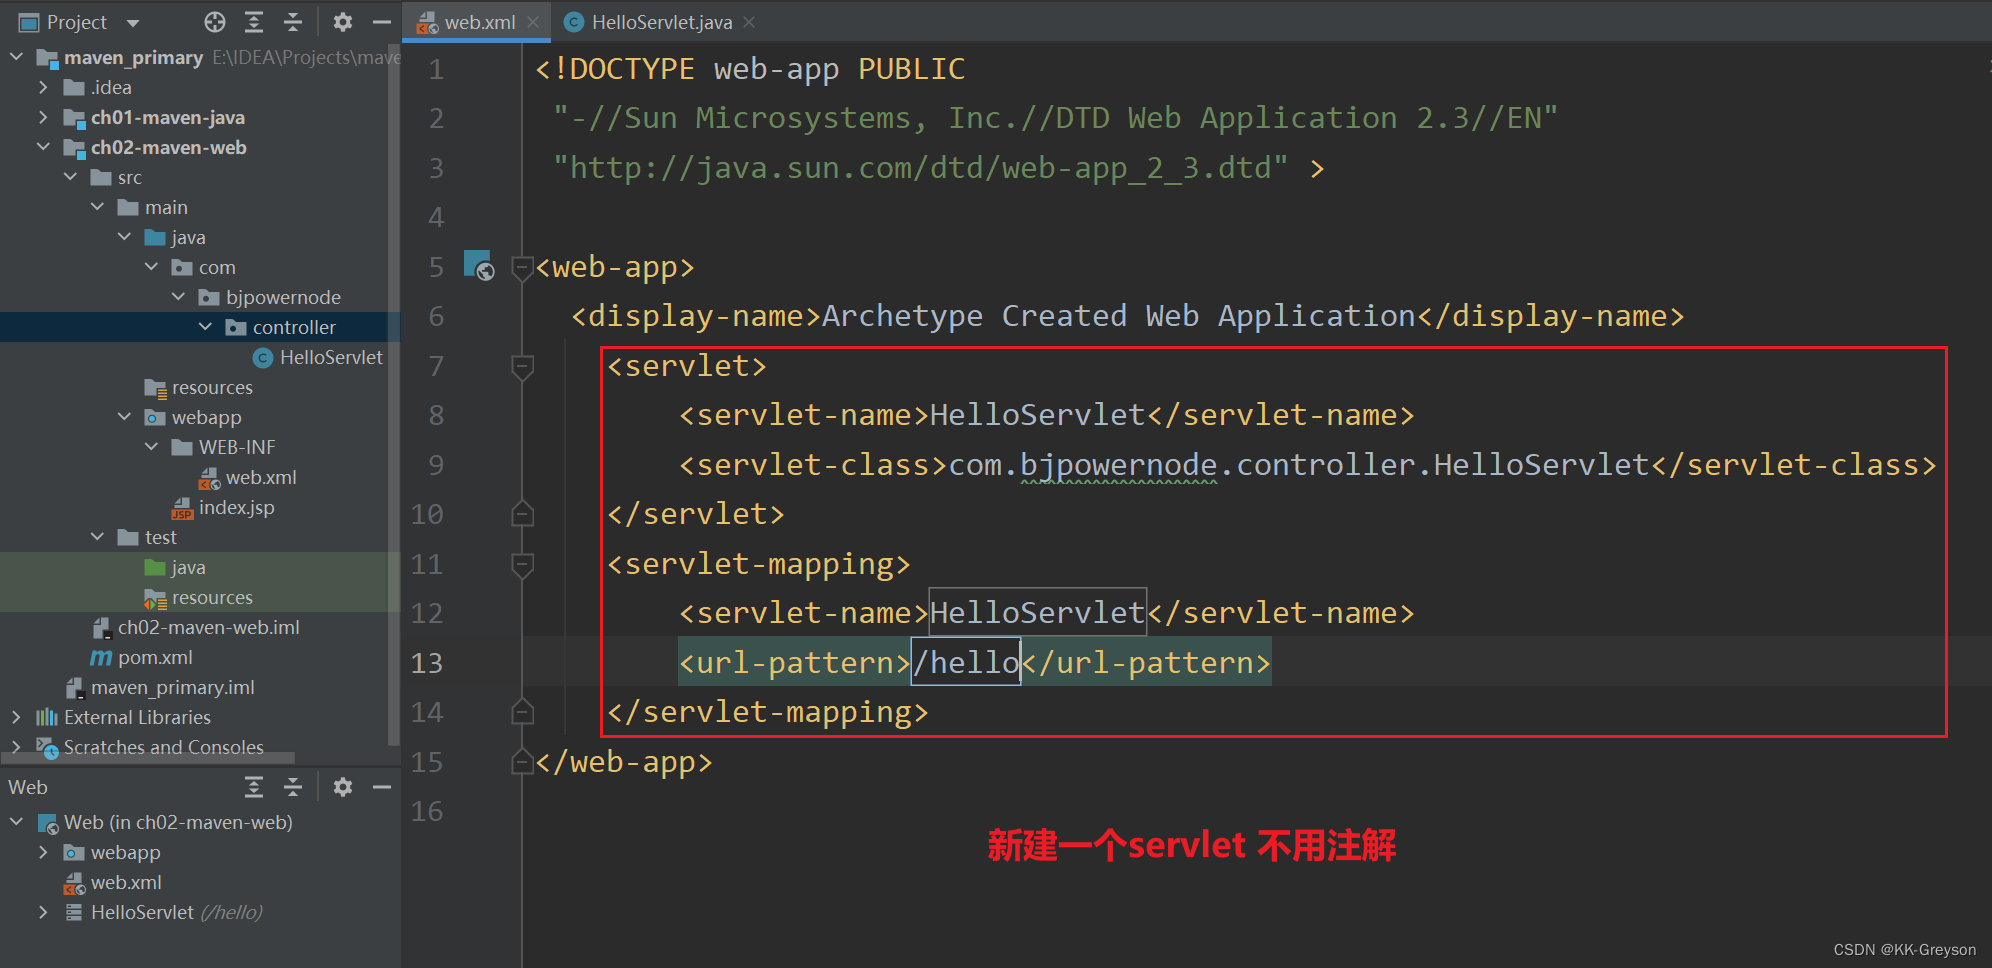Image resolution: width=1992 pixels, height=968 pixels.
Task: Expand the .idea folder
Action: pos(43,87)
